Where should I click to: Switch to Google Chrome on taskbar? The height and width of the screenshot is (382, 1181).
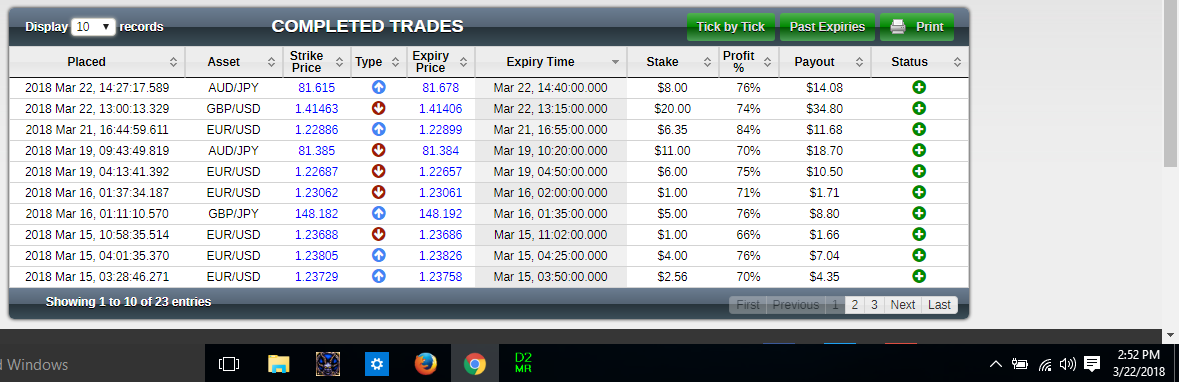[475, 365]
